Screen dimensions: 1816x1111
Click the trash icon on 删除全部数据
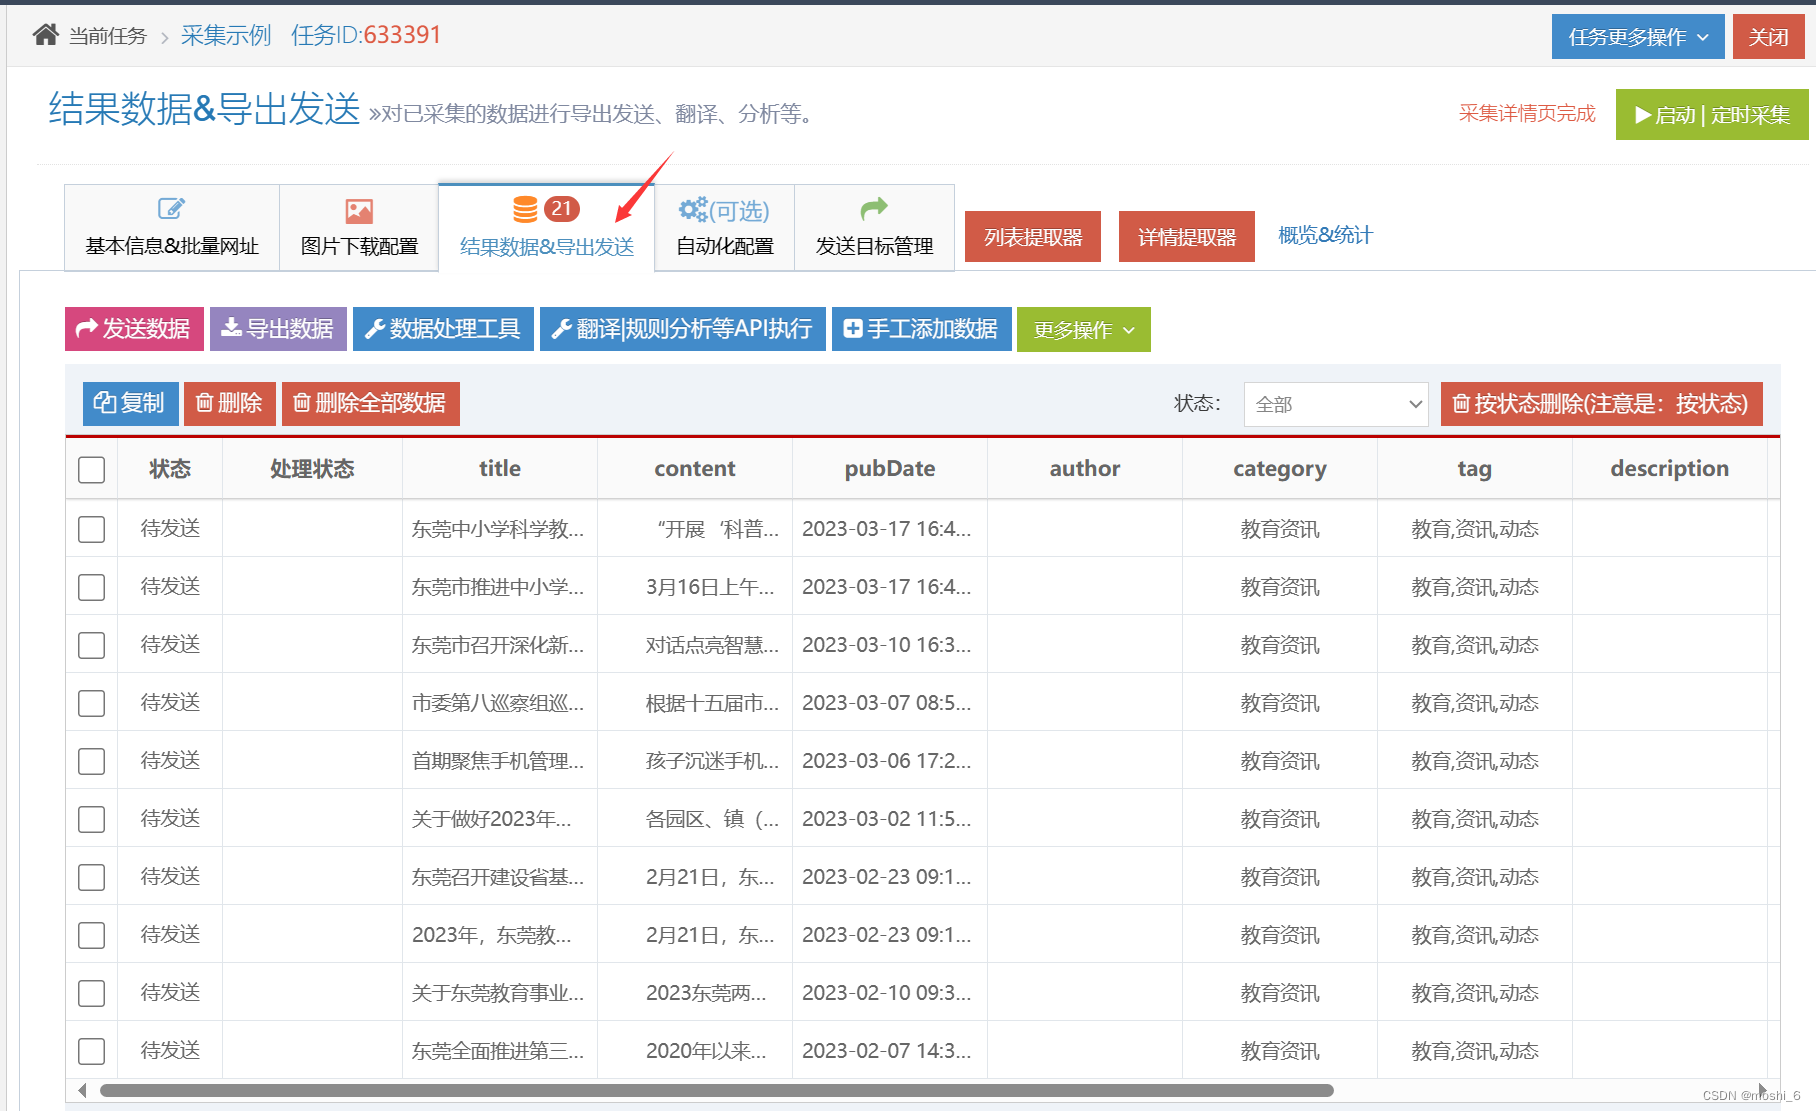tap(301, 402)
